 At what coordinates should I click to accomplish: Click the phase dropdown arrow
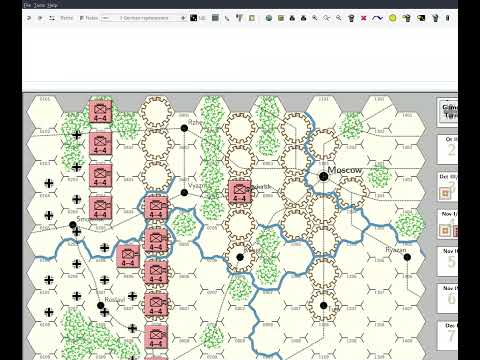coord(183,18)
